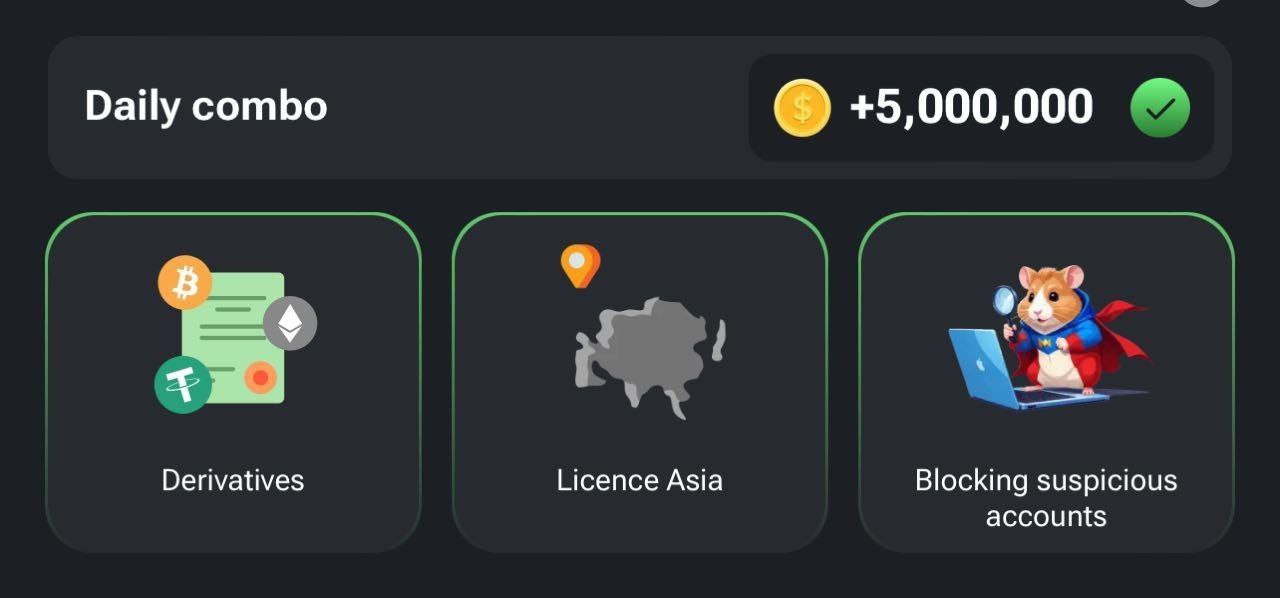Image resolution: width=1280 pixels, height=598 pixels.
Task: Click the green contract document image
Action: pos(233,338)
